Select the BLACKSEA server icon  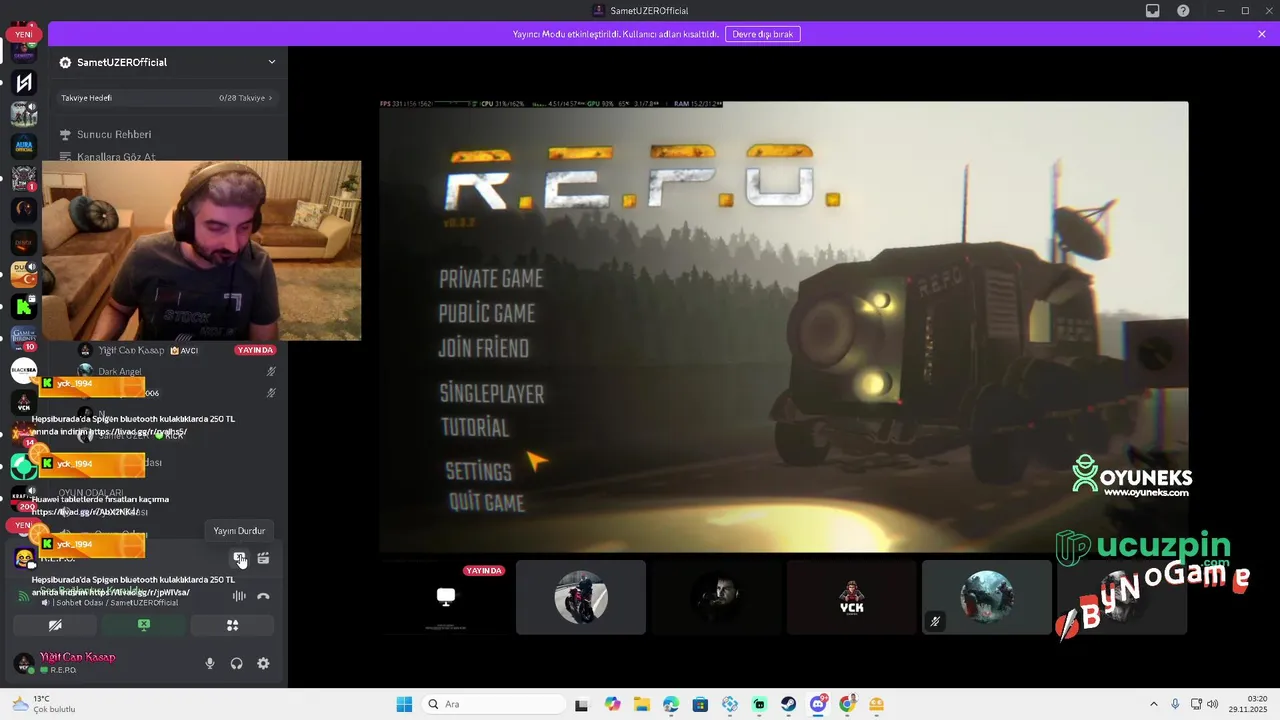coord(24,371)
